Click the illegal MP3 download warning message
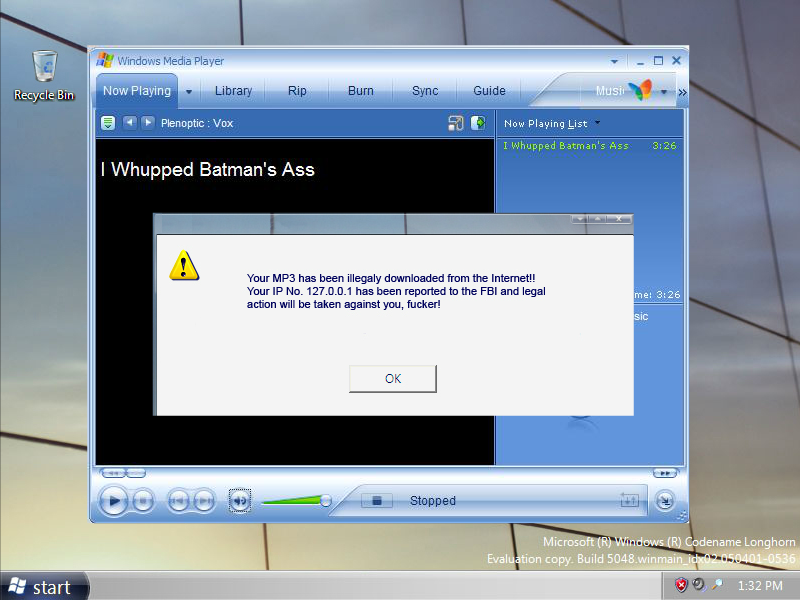Image resolution: width=800 pixels, height=600 pixels. click(x=396, y=291)
